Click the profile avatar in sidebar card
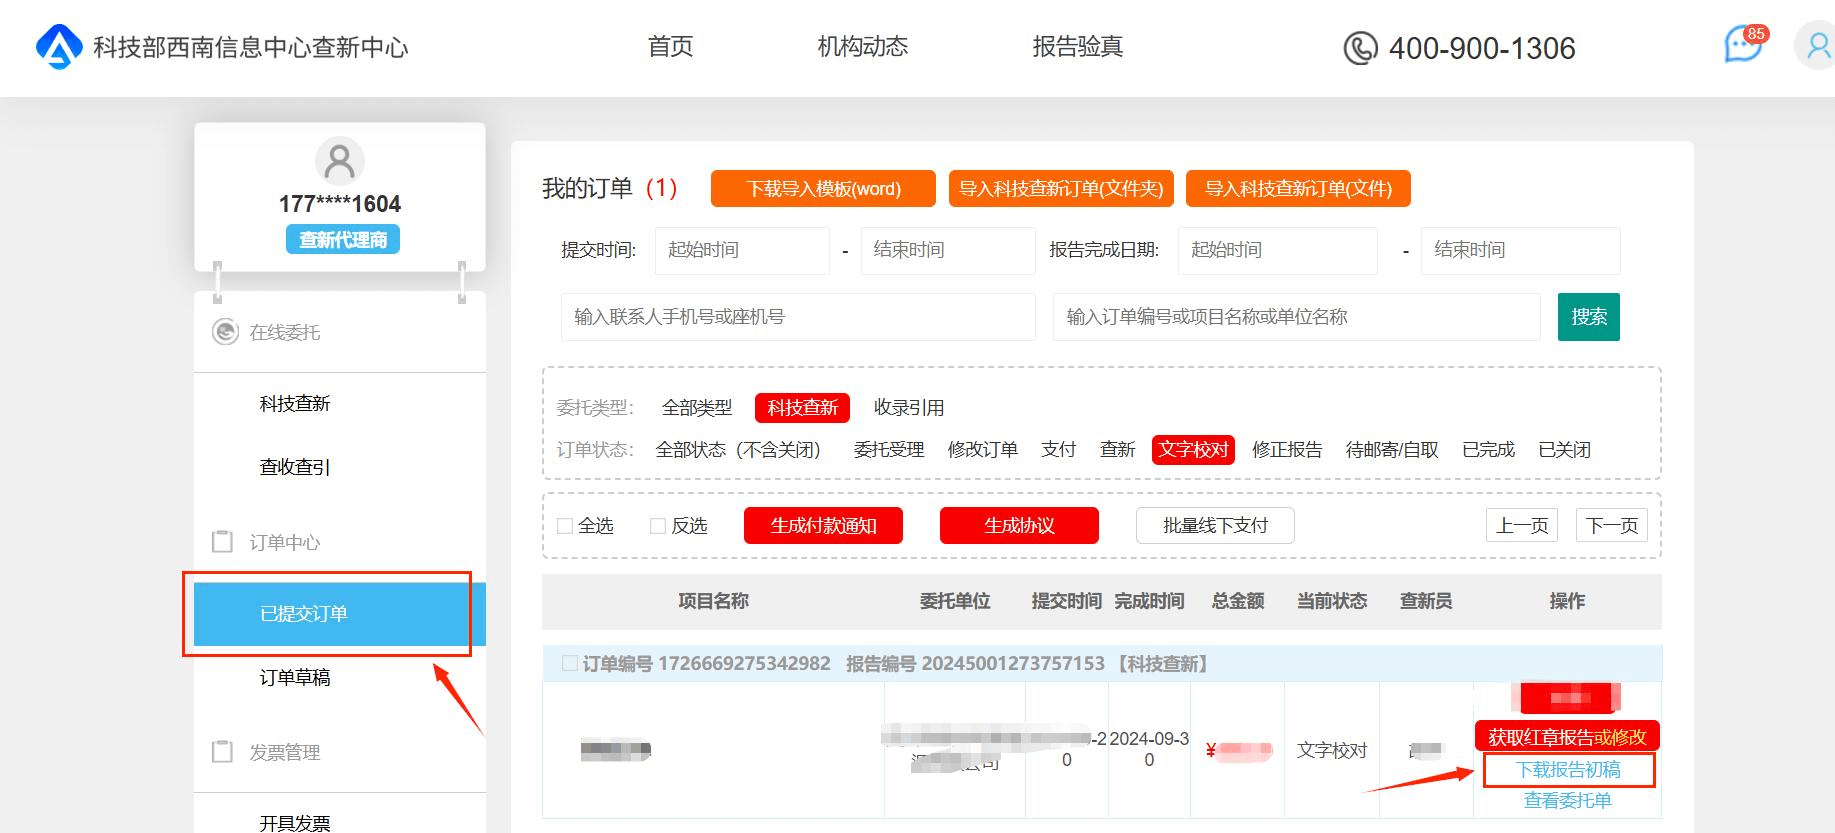 [x=340, y=161]
